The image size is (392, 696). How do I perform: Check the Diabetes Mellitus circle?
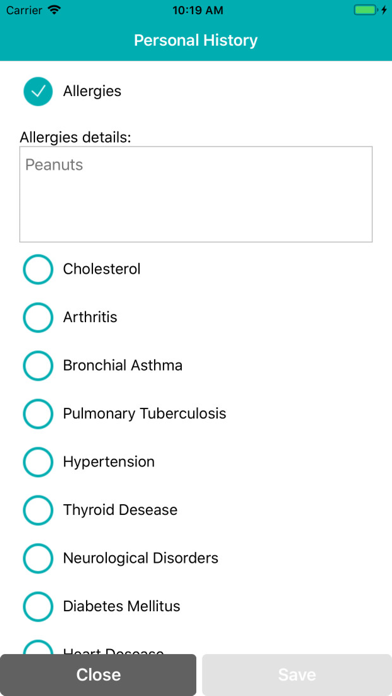(x=38, y=606)
